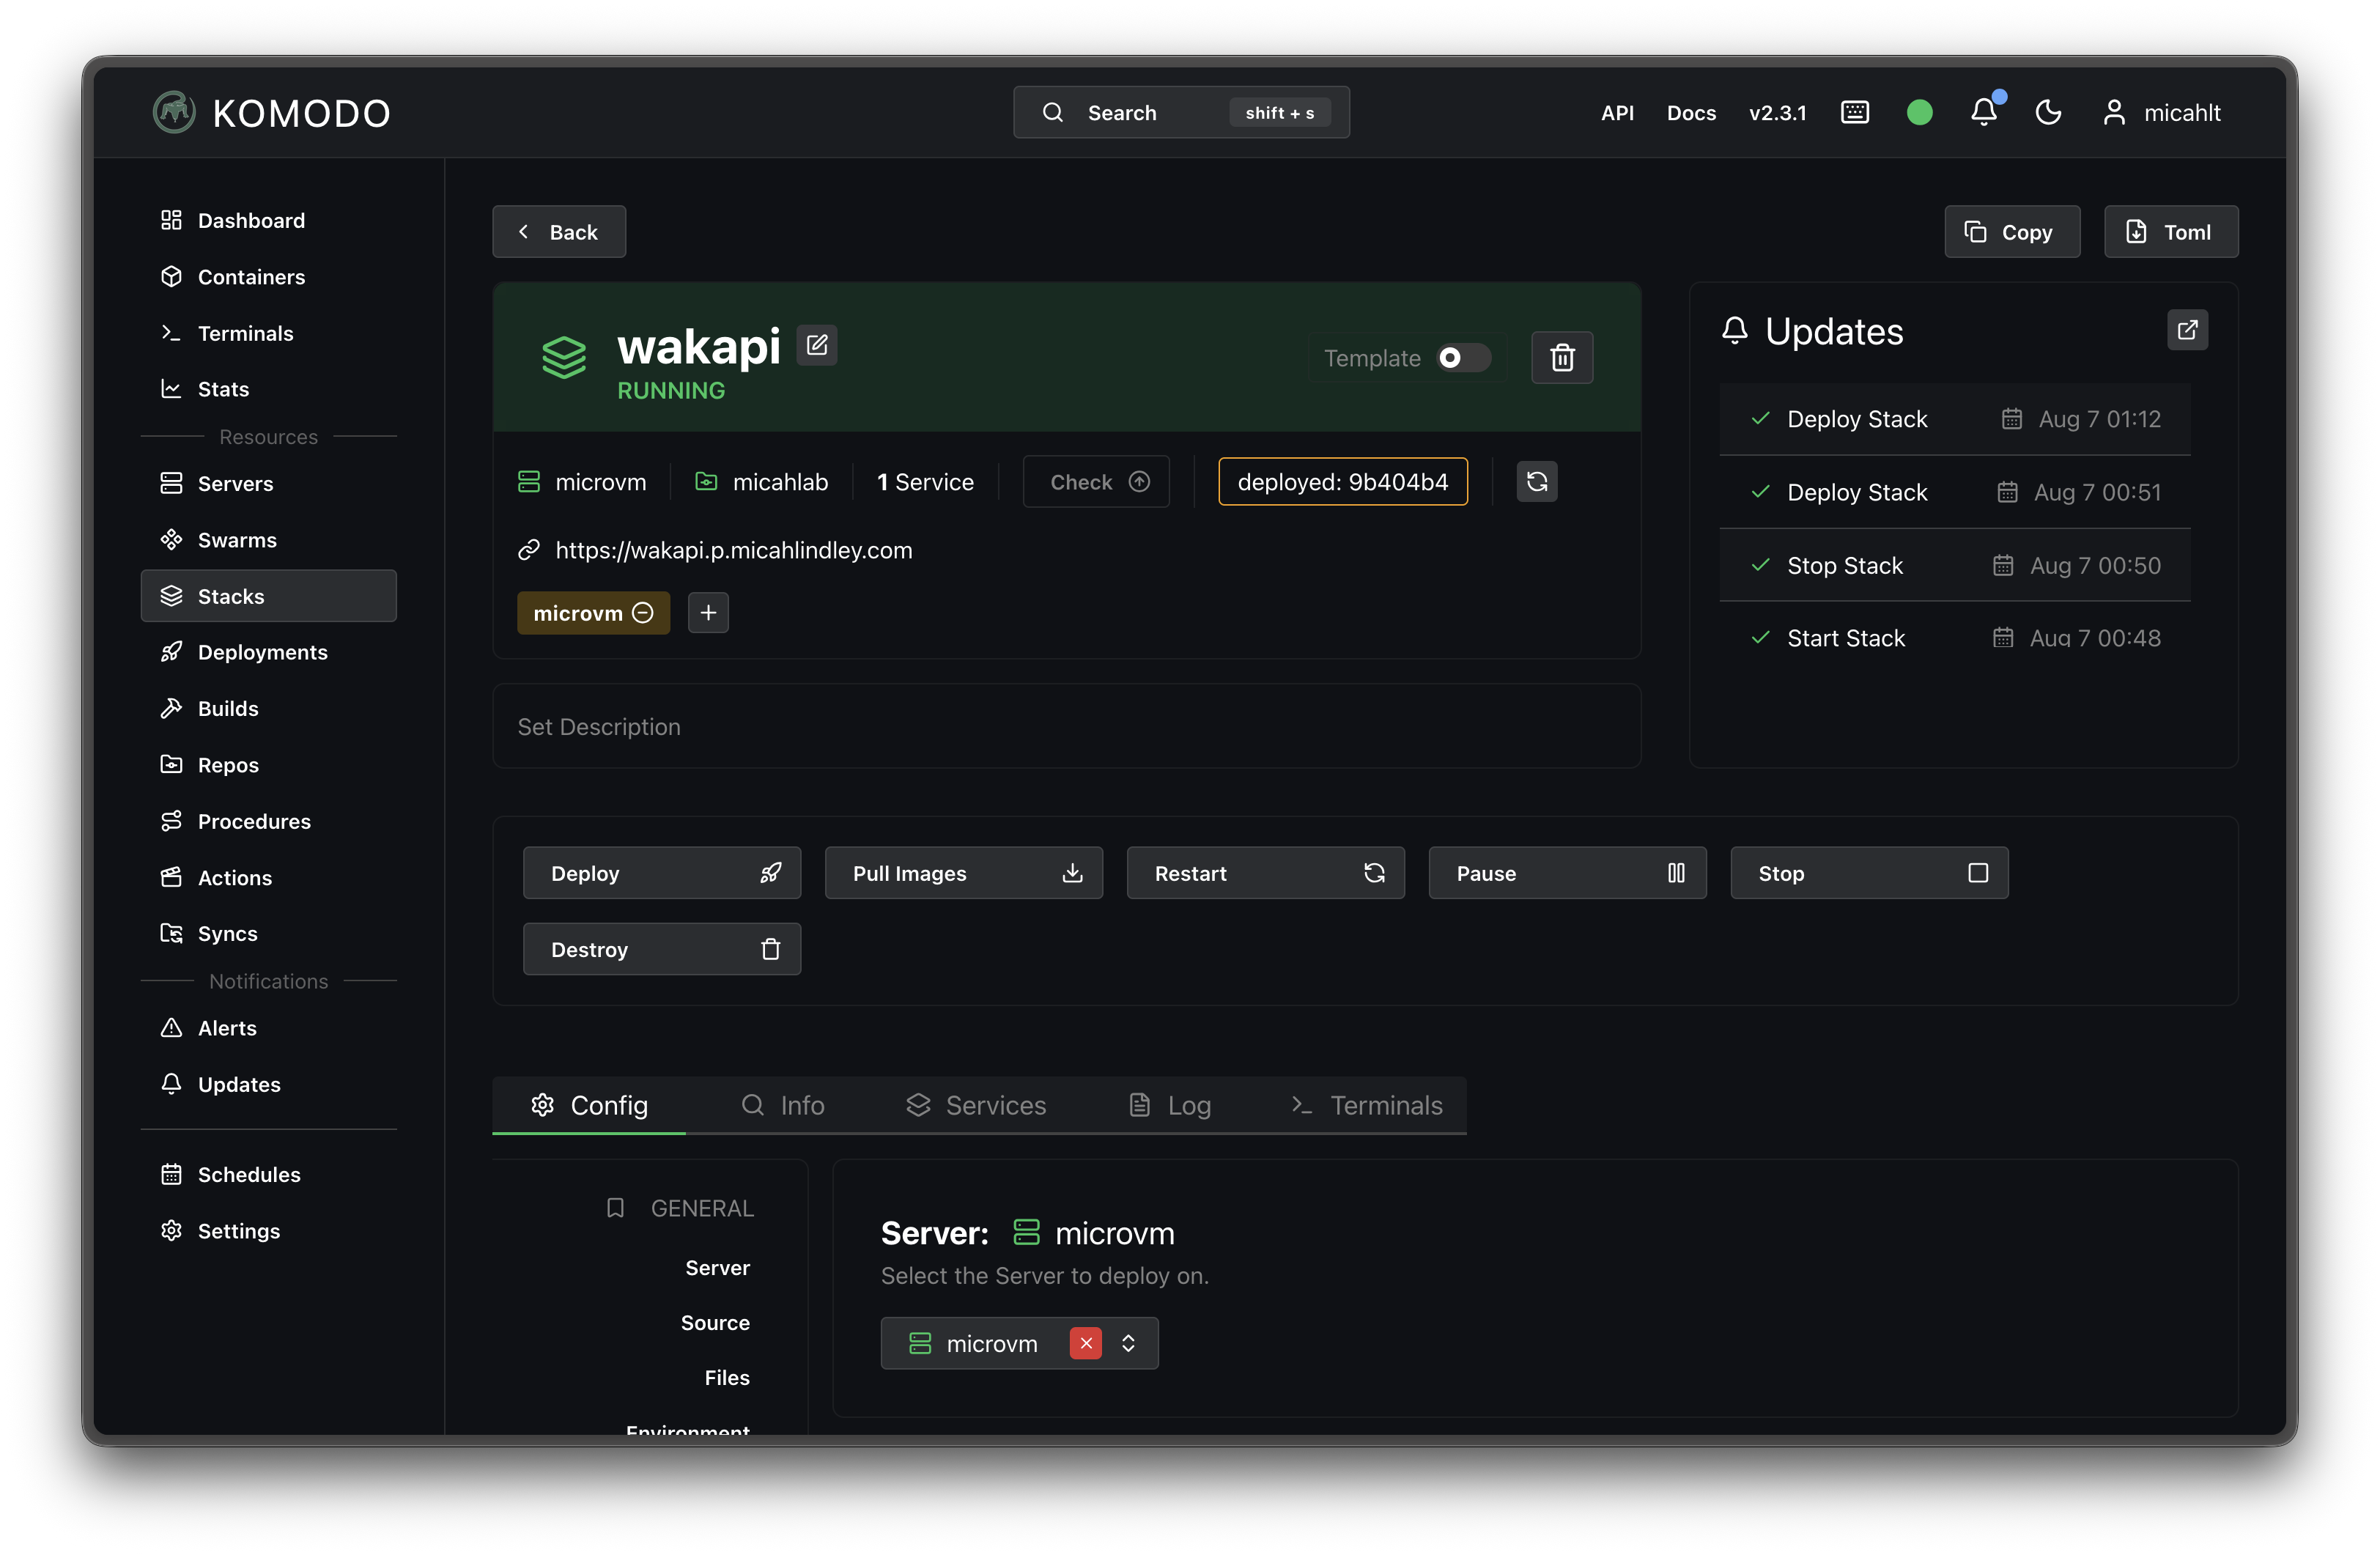Open Schedules in sidebar
This screenshot has height=1555, width=2380.
pyautogui.click(x=268, y=1175)
